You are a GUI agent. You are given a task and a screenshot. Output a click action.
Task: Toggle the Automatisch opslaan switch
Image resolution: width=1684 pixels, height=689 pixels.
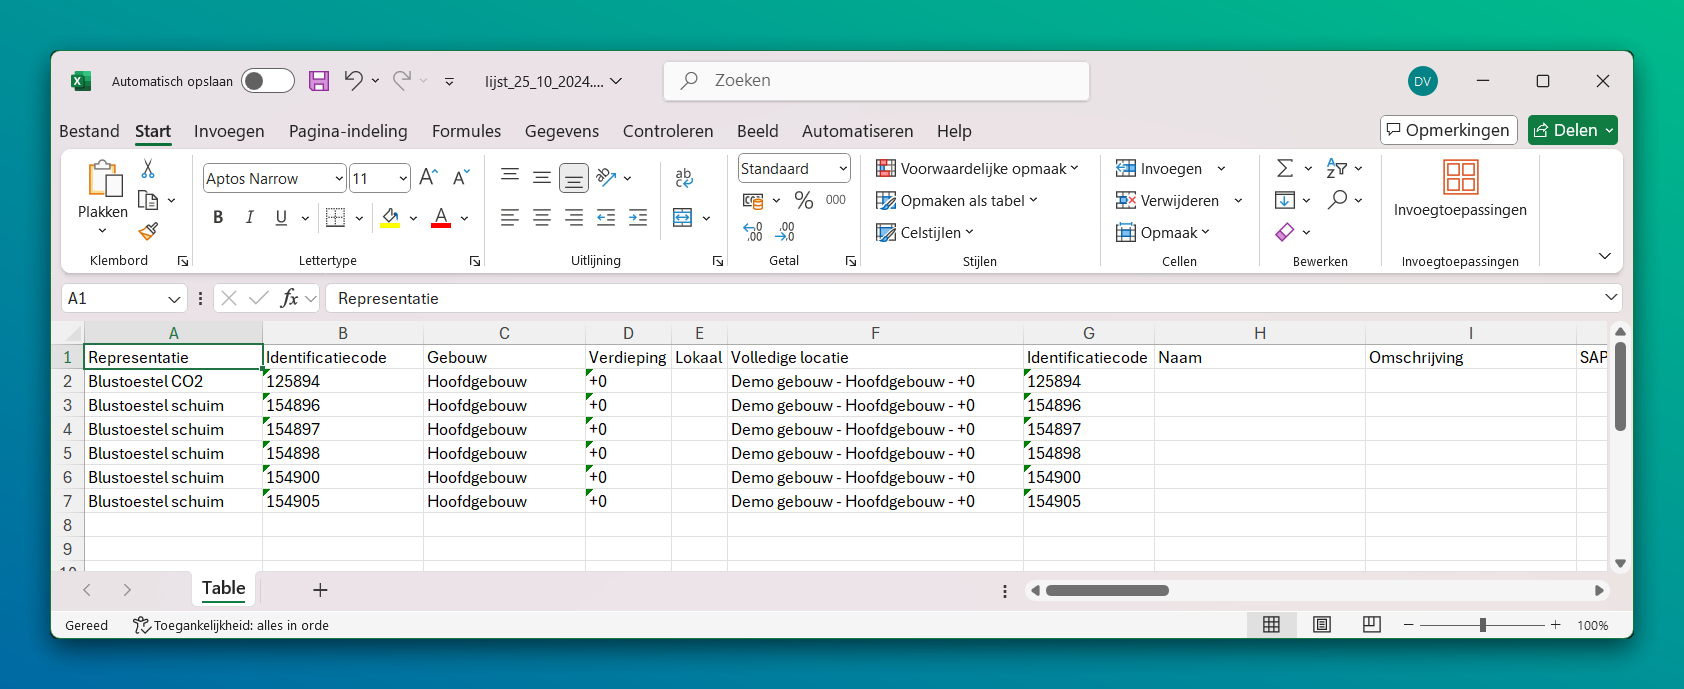coord(268,81)
